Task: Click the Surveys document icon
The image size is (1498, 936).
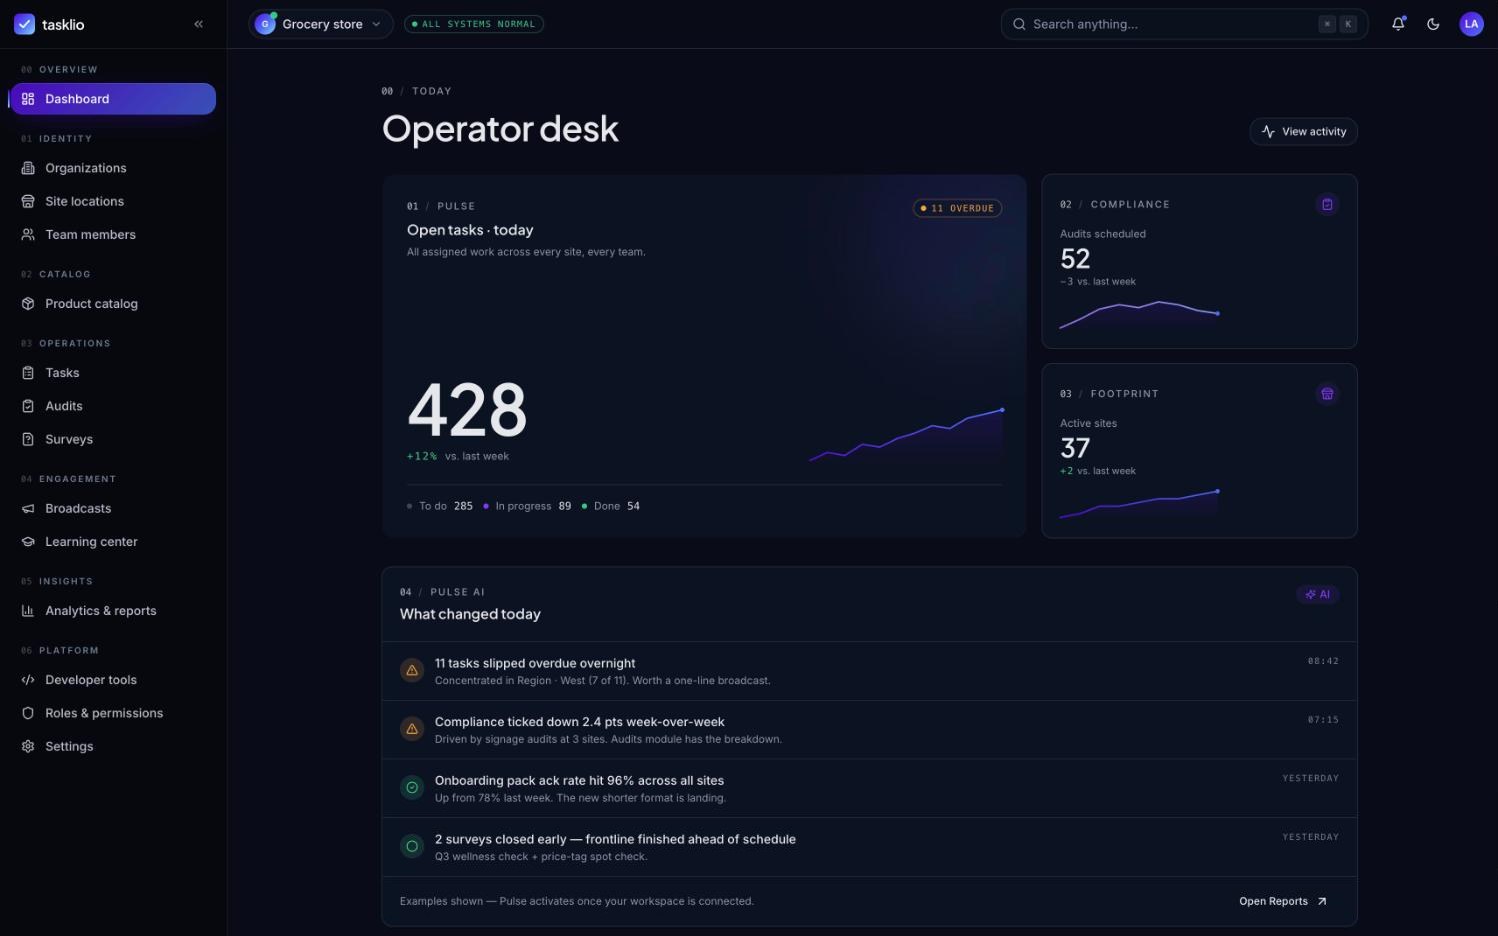Action: pyautogui.click(x=28, y=439)
